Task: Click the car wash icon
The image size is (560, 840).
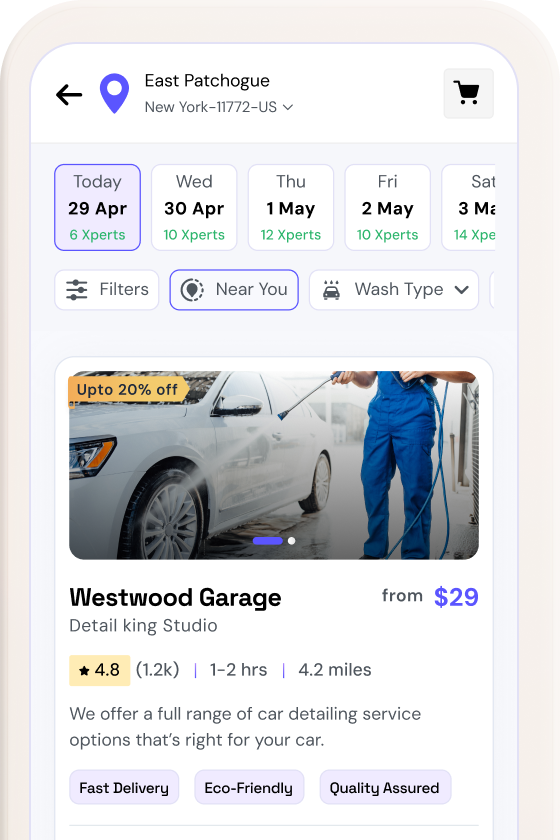Action: 331,290
